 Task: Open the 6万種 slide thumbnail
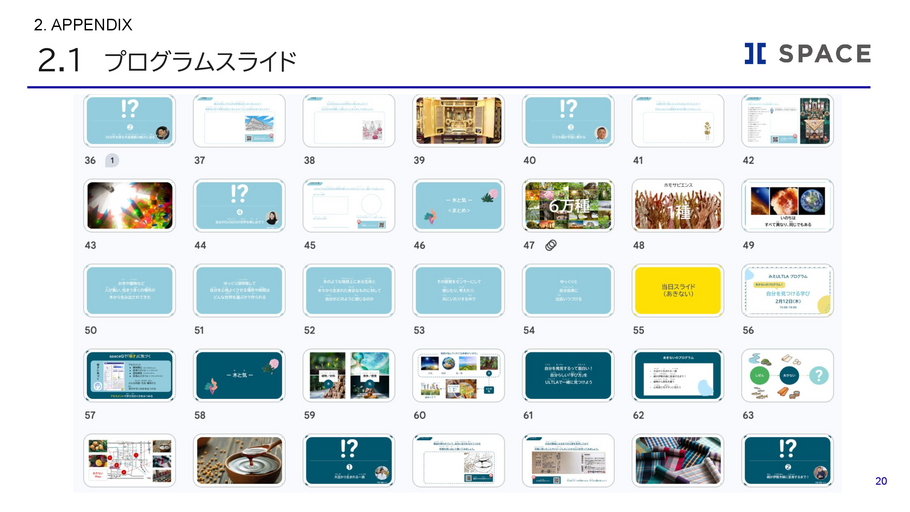568,205
